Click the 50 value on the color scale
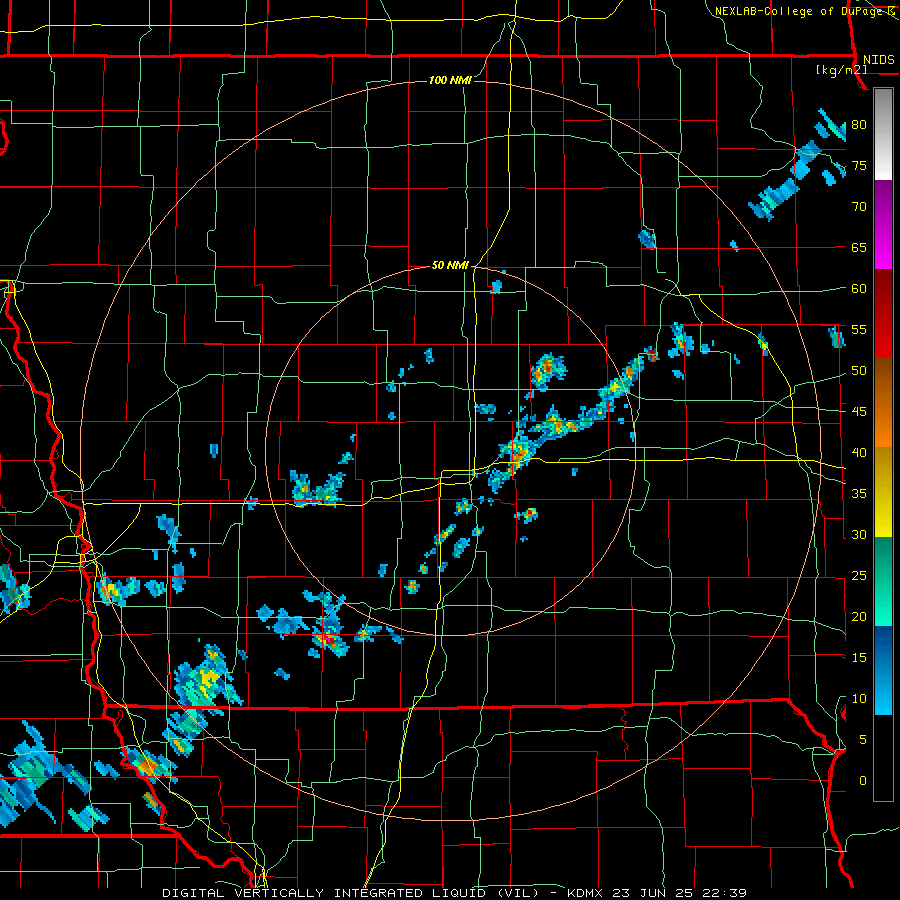This screenshot has height=900, width=900. point(859,370)
